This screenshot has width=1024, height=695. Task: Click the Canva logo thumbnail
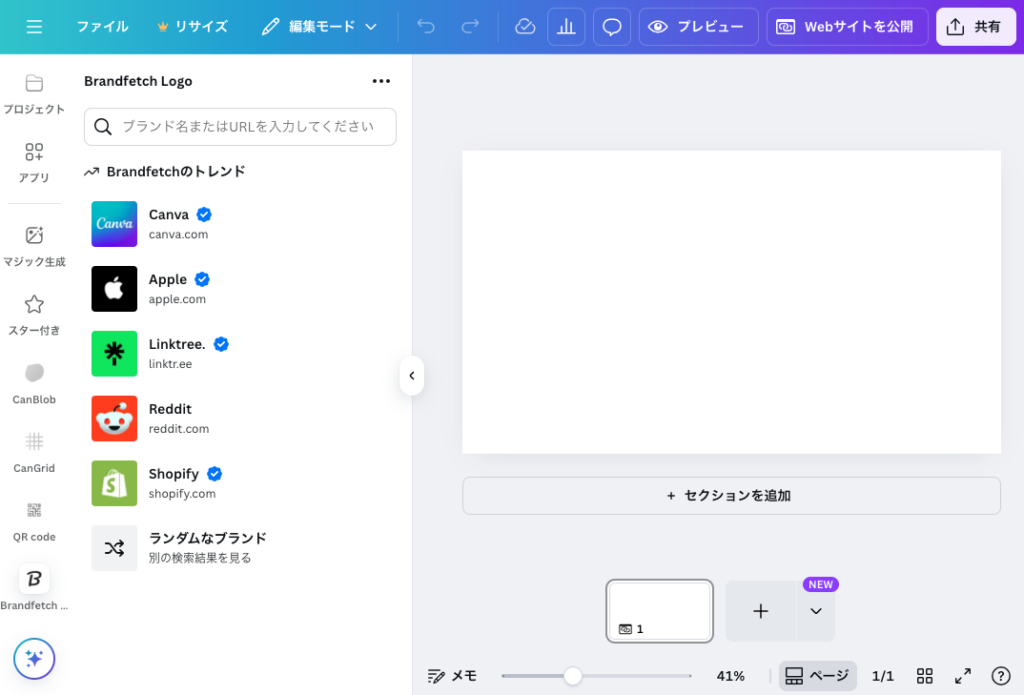pyautogui.click(x=114, y=224)
